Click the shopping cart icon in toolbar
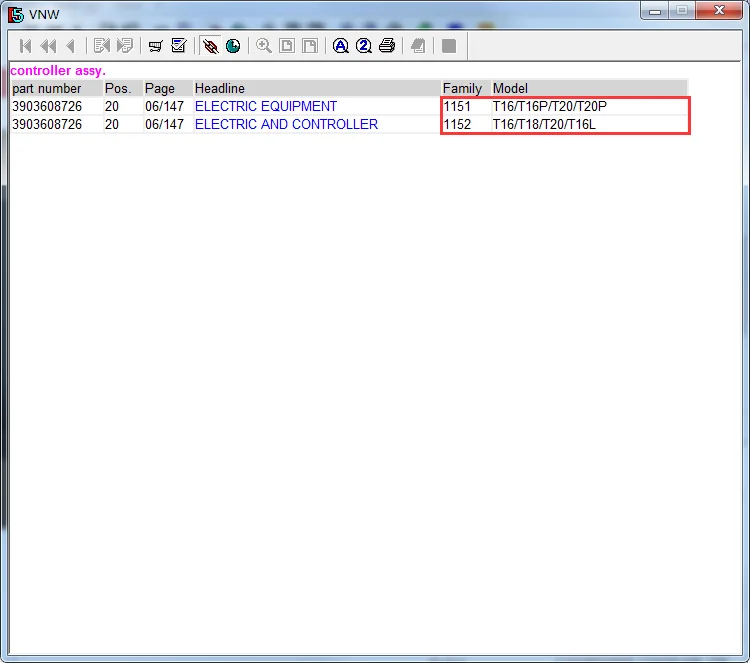 click(x=155, y=46)
